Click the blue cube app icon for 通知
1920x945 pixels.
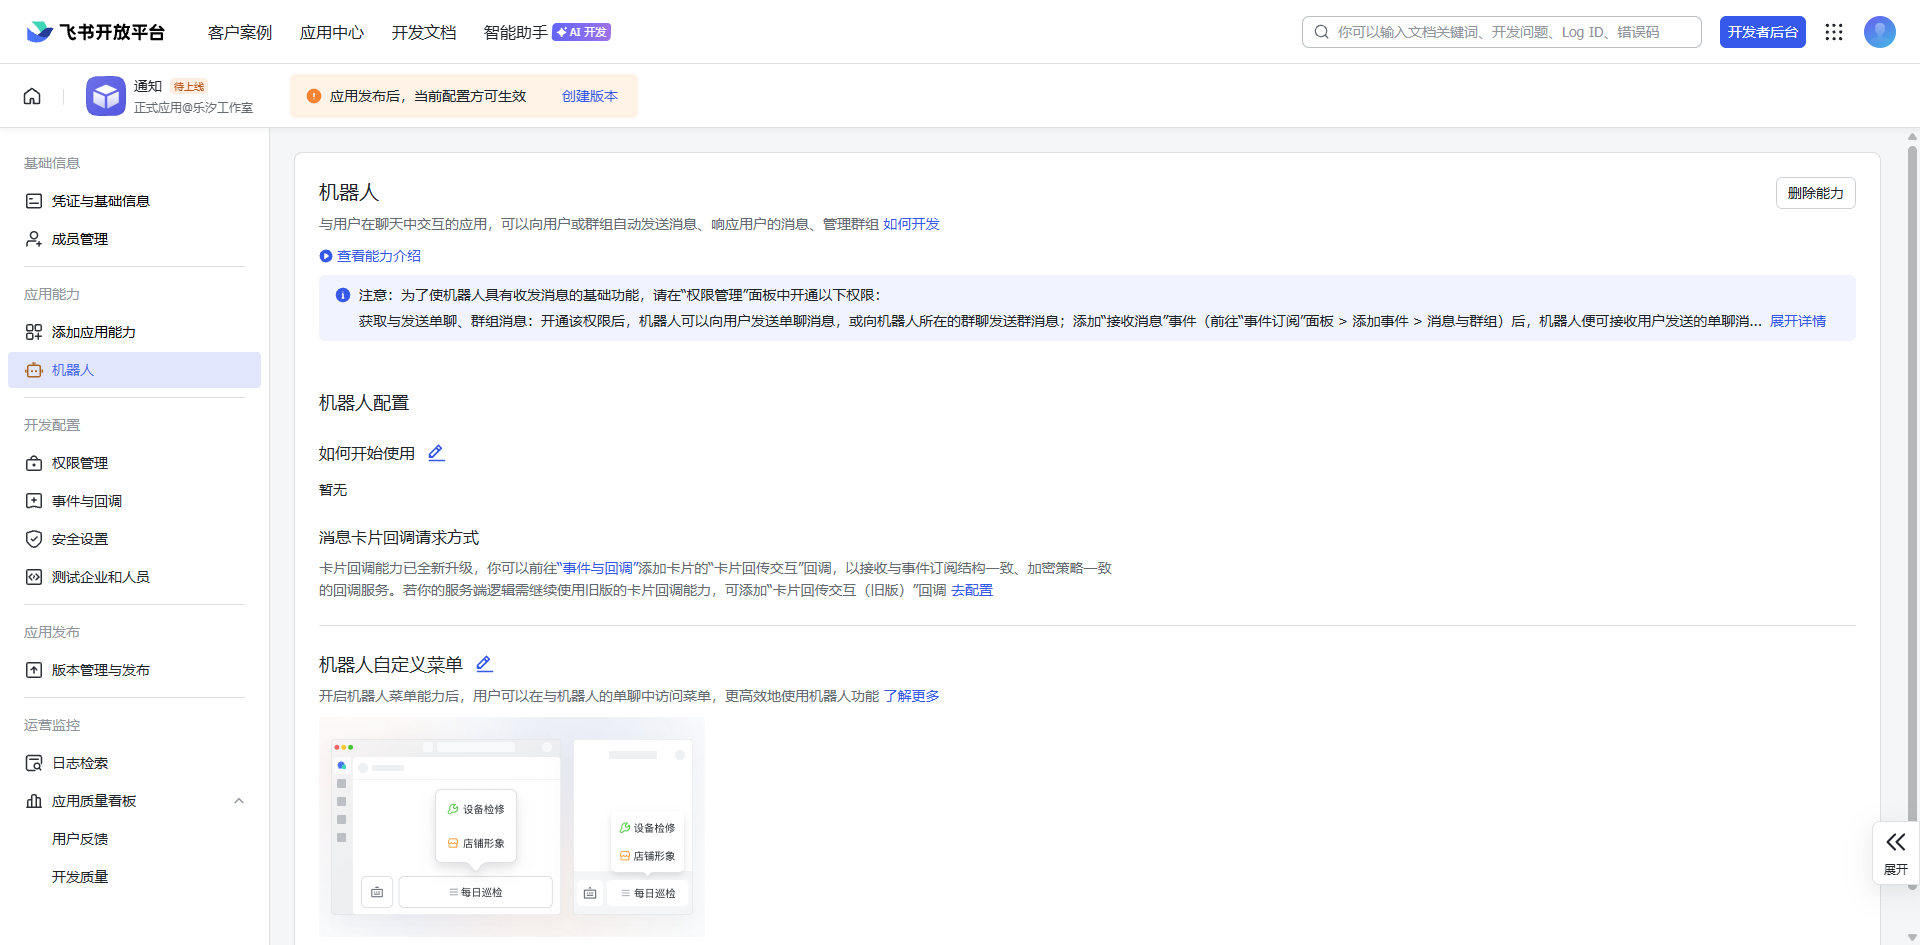coord(105,96)
